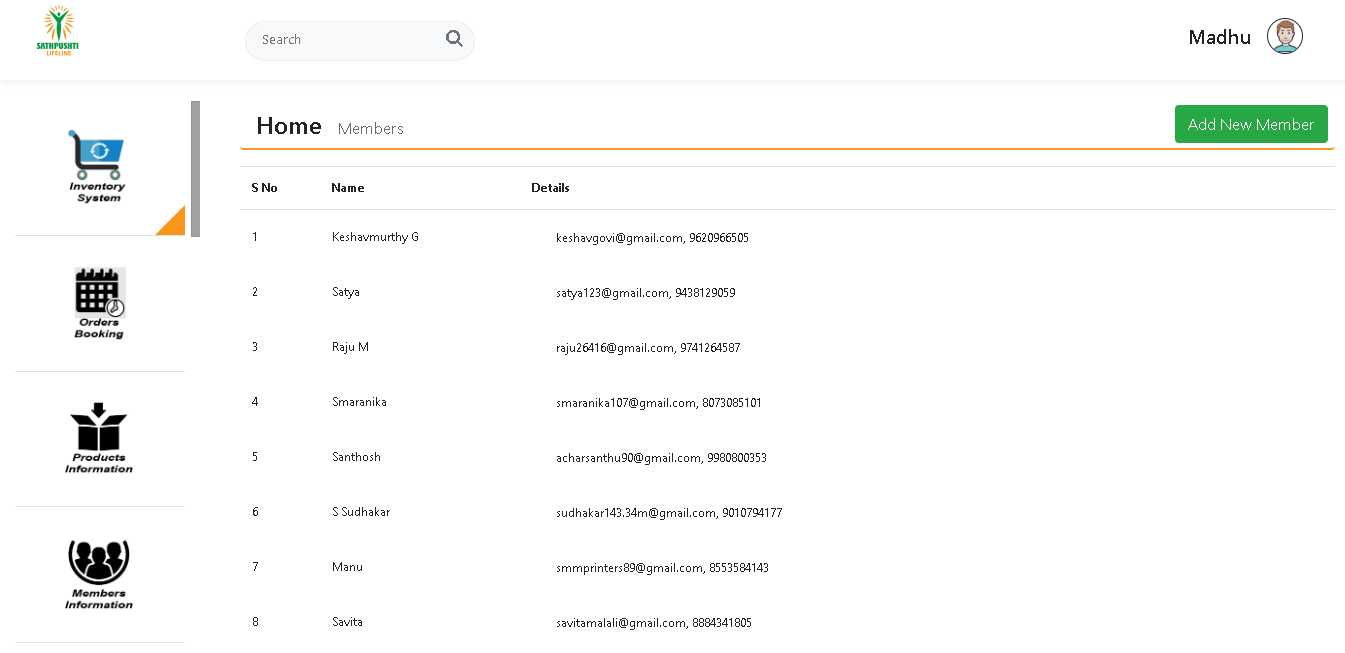Click Madhu's profile avatar
This screenshot has height=653, width=1345.
[1284, 37]
